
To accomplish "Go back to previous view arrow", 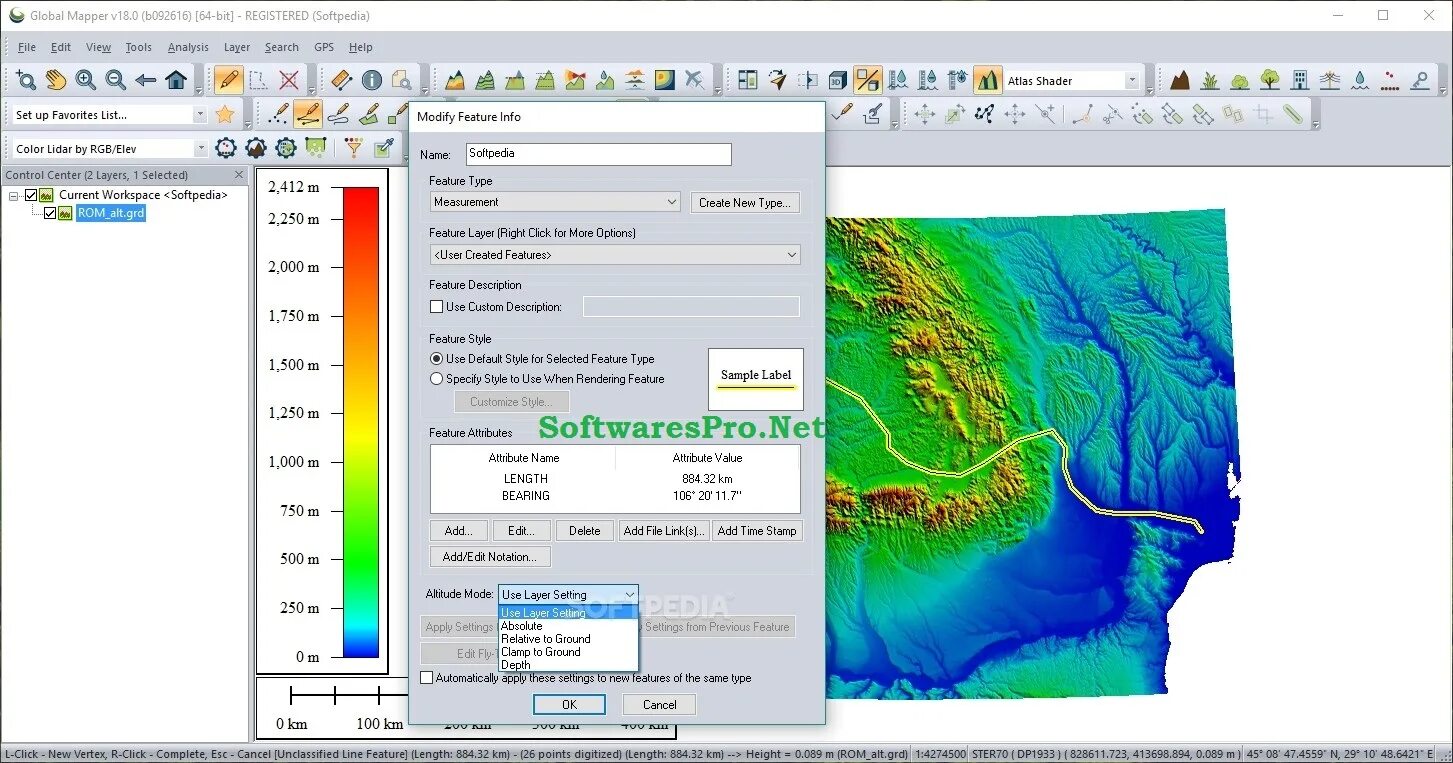I will coord(146,80).
